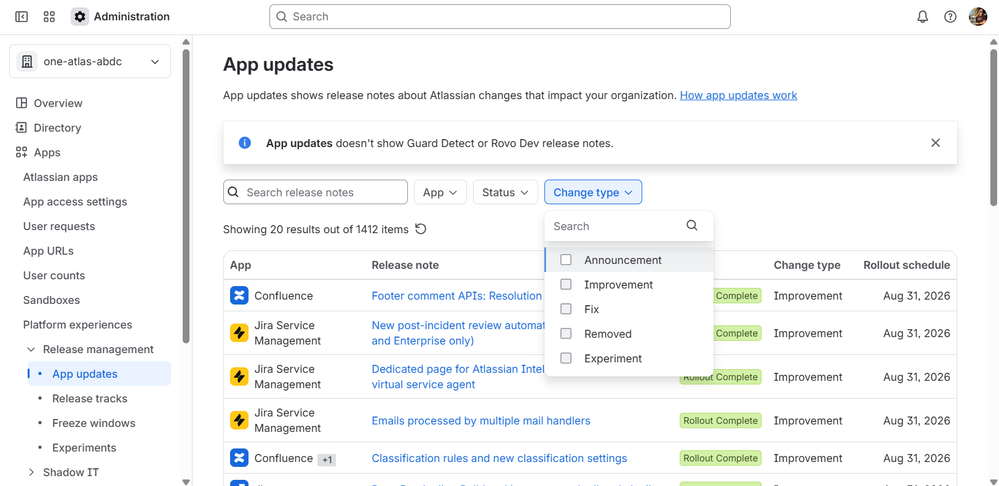
Task: Open App URLs page
Action: pos(48,251)
